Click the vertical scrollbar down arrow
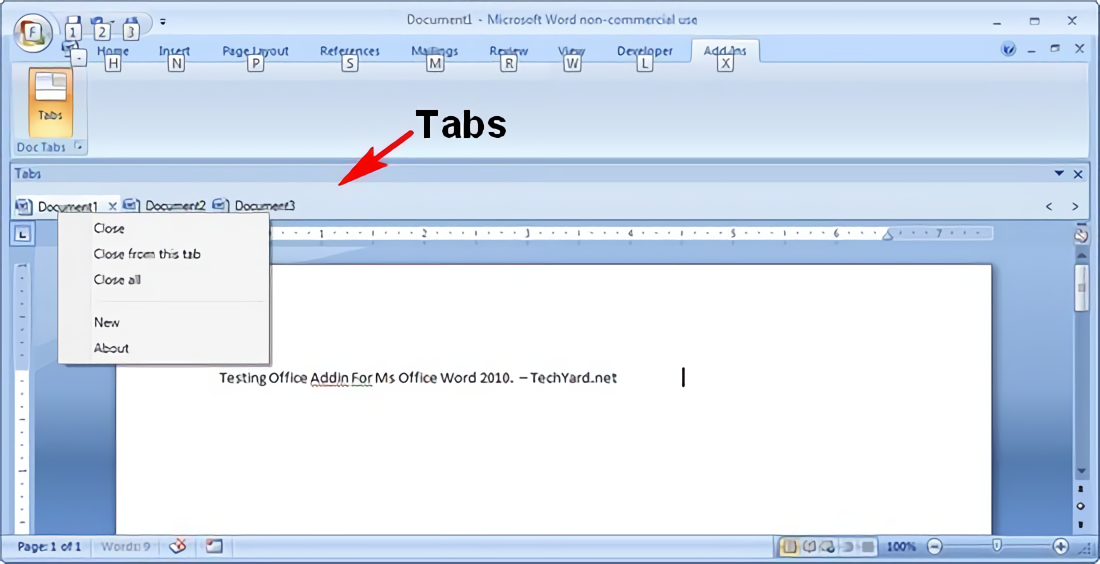Image resolution: width=1100 pixels, height=564 pixels. coord(1081,470)
